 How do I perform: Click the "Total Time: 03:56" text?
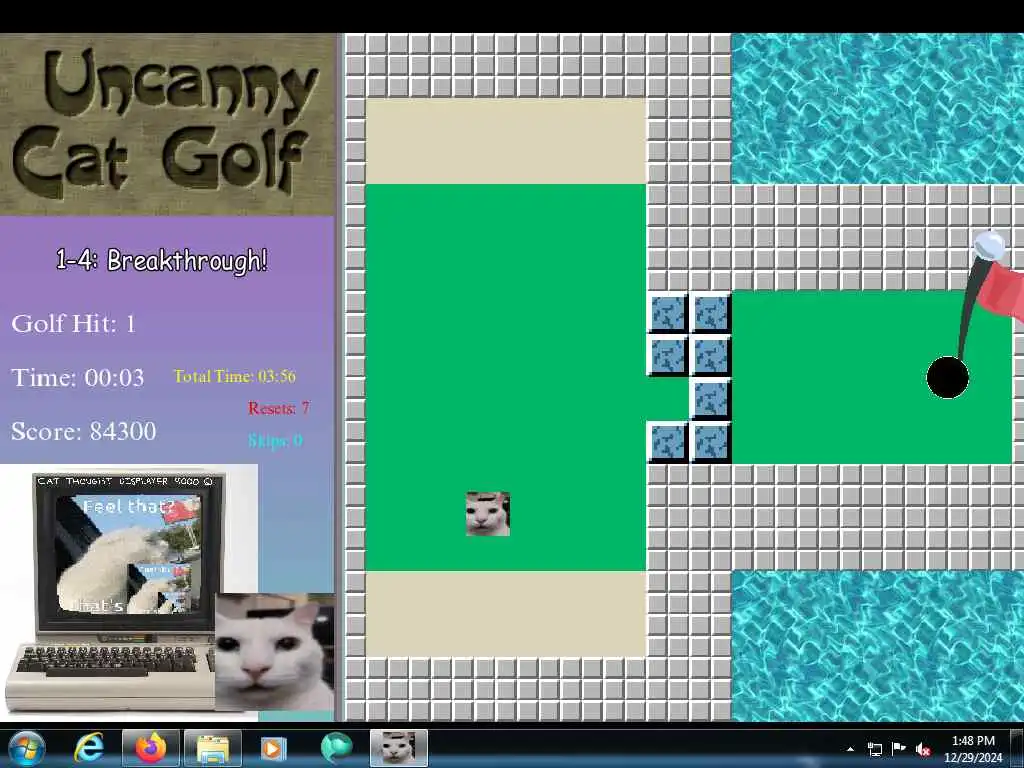(x=234, y=376)
